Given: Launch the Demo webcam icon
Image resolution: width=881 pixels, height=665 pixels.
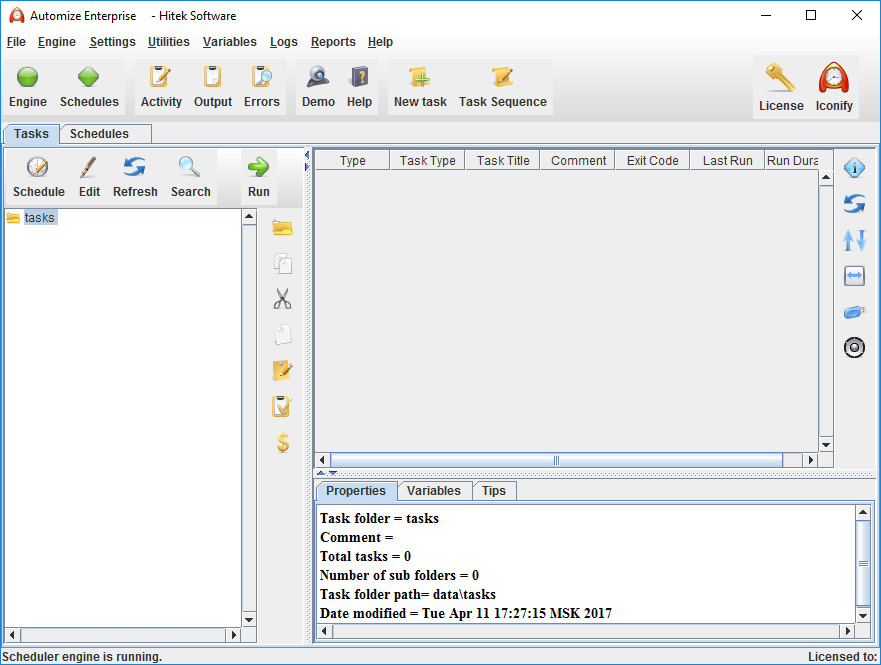Looking at the screenshot, I should point(318,77).
